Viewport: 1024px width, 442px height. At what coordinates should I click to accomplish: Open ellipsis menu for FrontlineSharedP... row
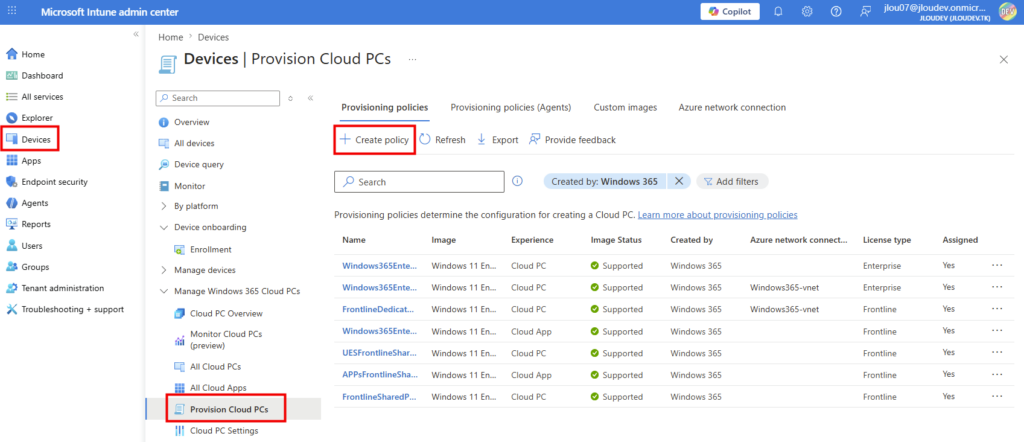coord(997,396)
